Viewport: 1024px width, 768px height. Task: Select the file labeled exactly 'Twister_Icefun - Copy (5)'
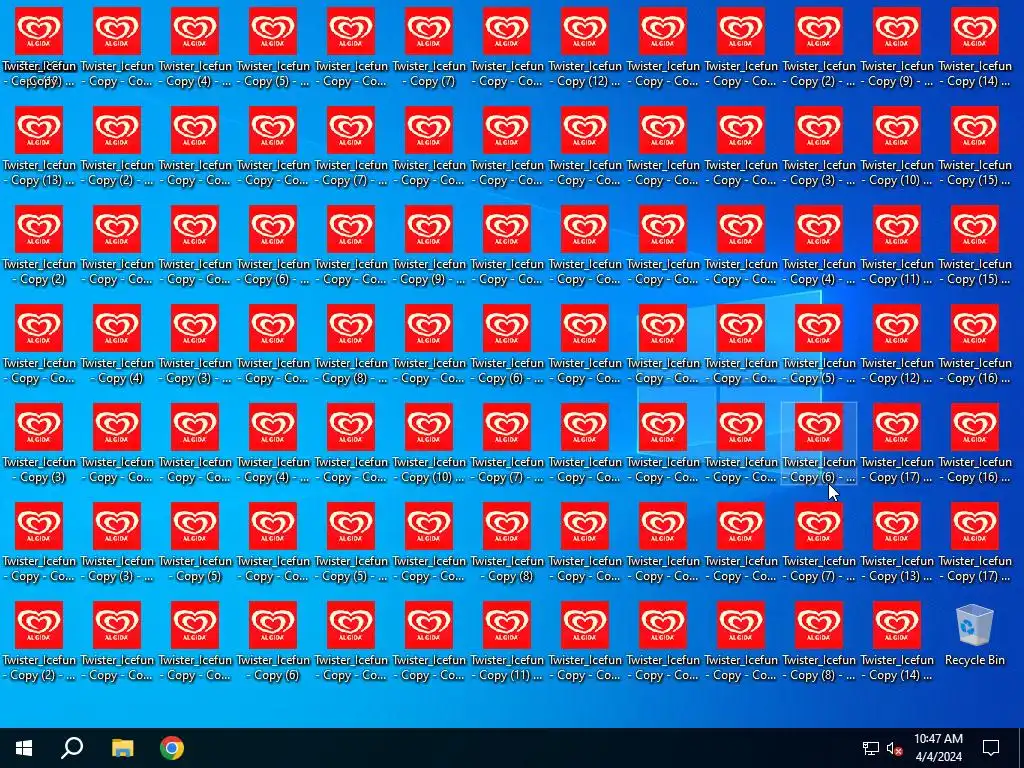[x=195, y=542]
